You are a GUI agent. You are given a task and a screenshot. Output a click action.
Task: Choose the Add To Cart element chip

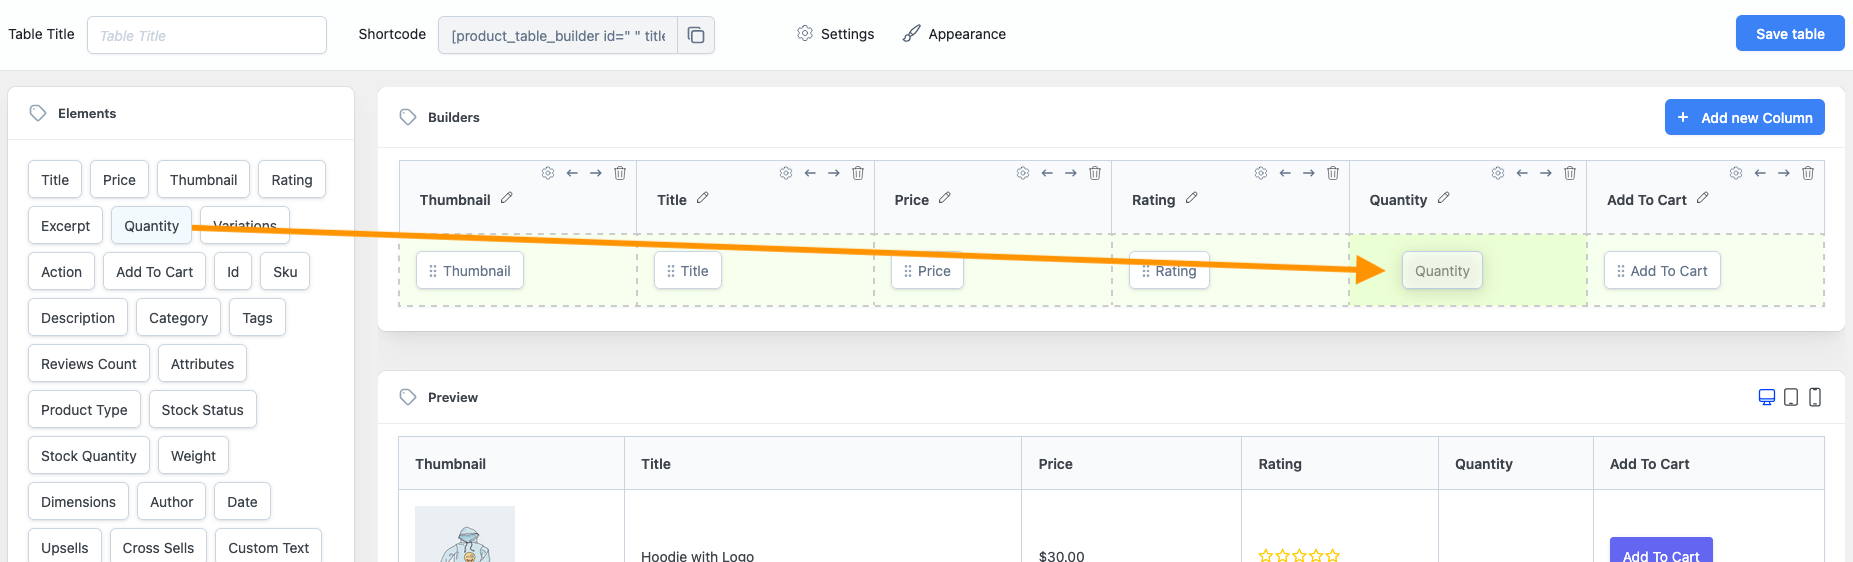pos(154,272)
